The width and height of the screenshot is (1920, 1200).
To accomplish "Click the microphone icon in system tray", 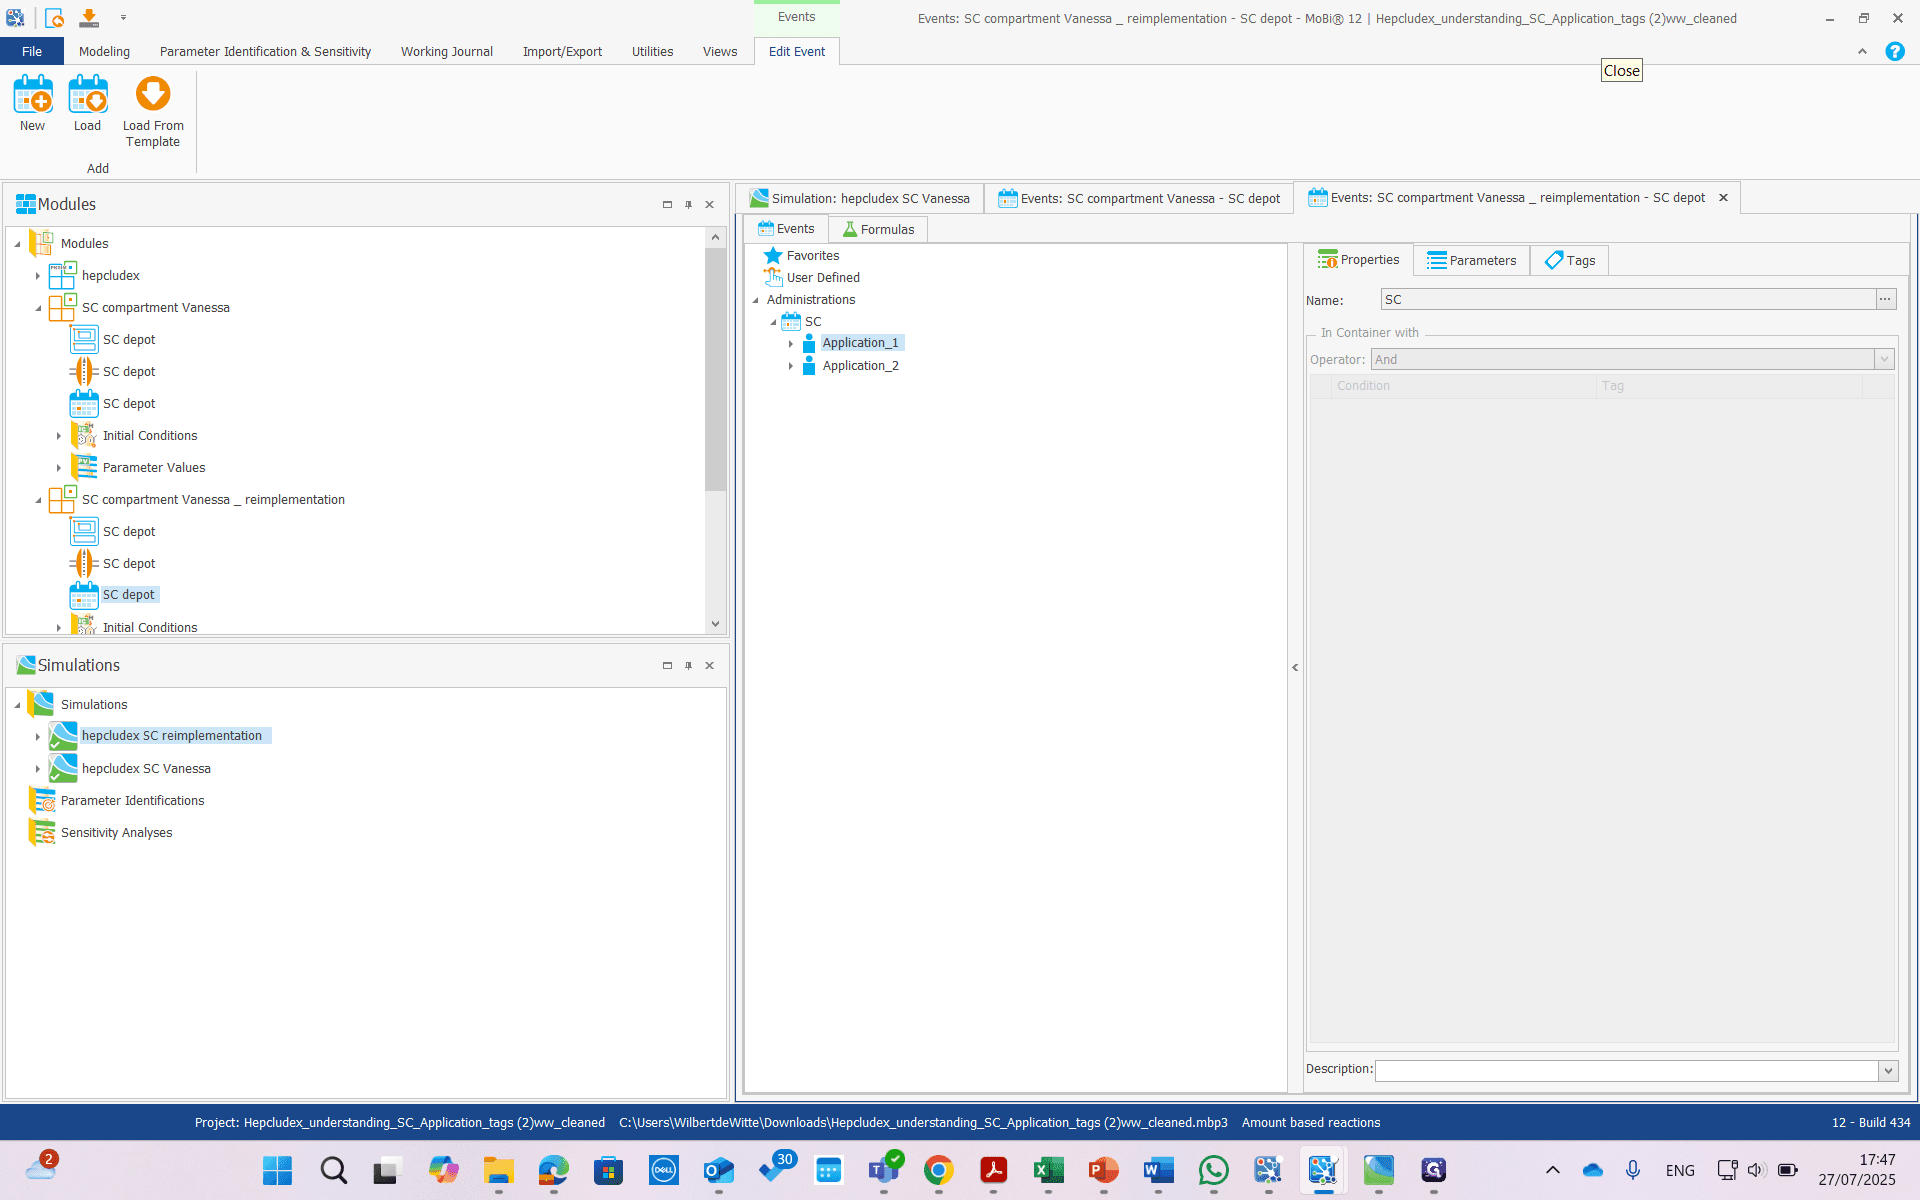I will [x=1633, y=1170].
